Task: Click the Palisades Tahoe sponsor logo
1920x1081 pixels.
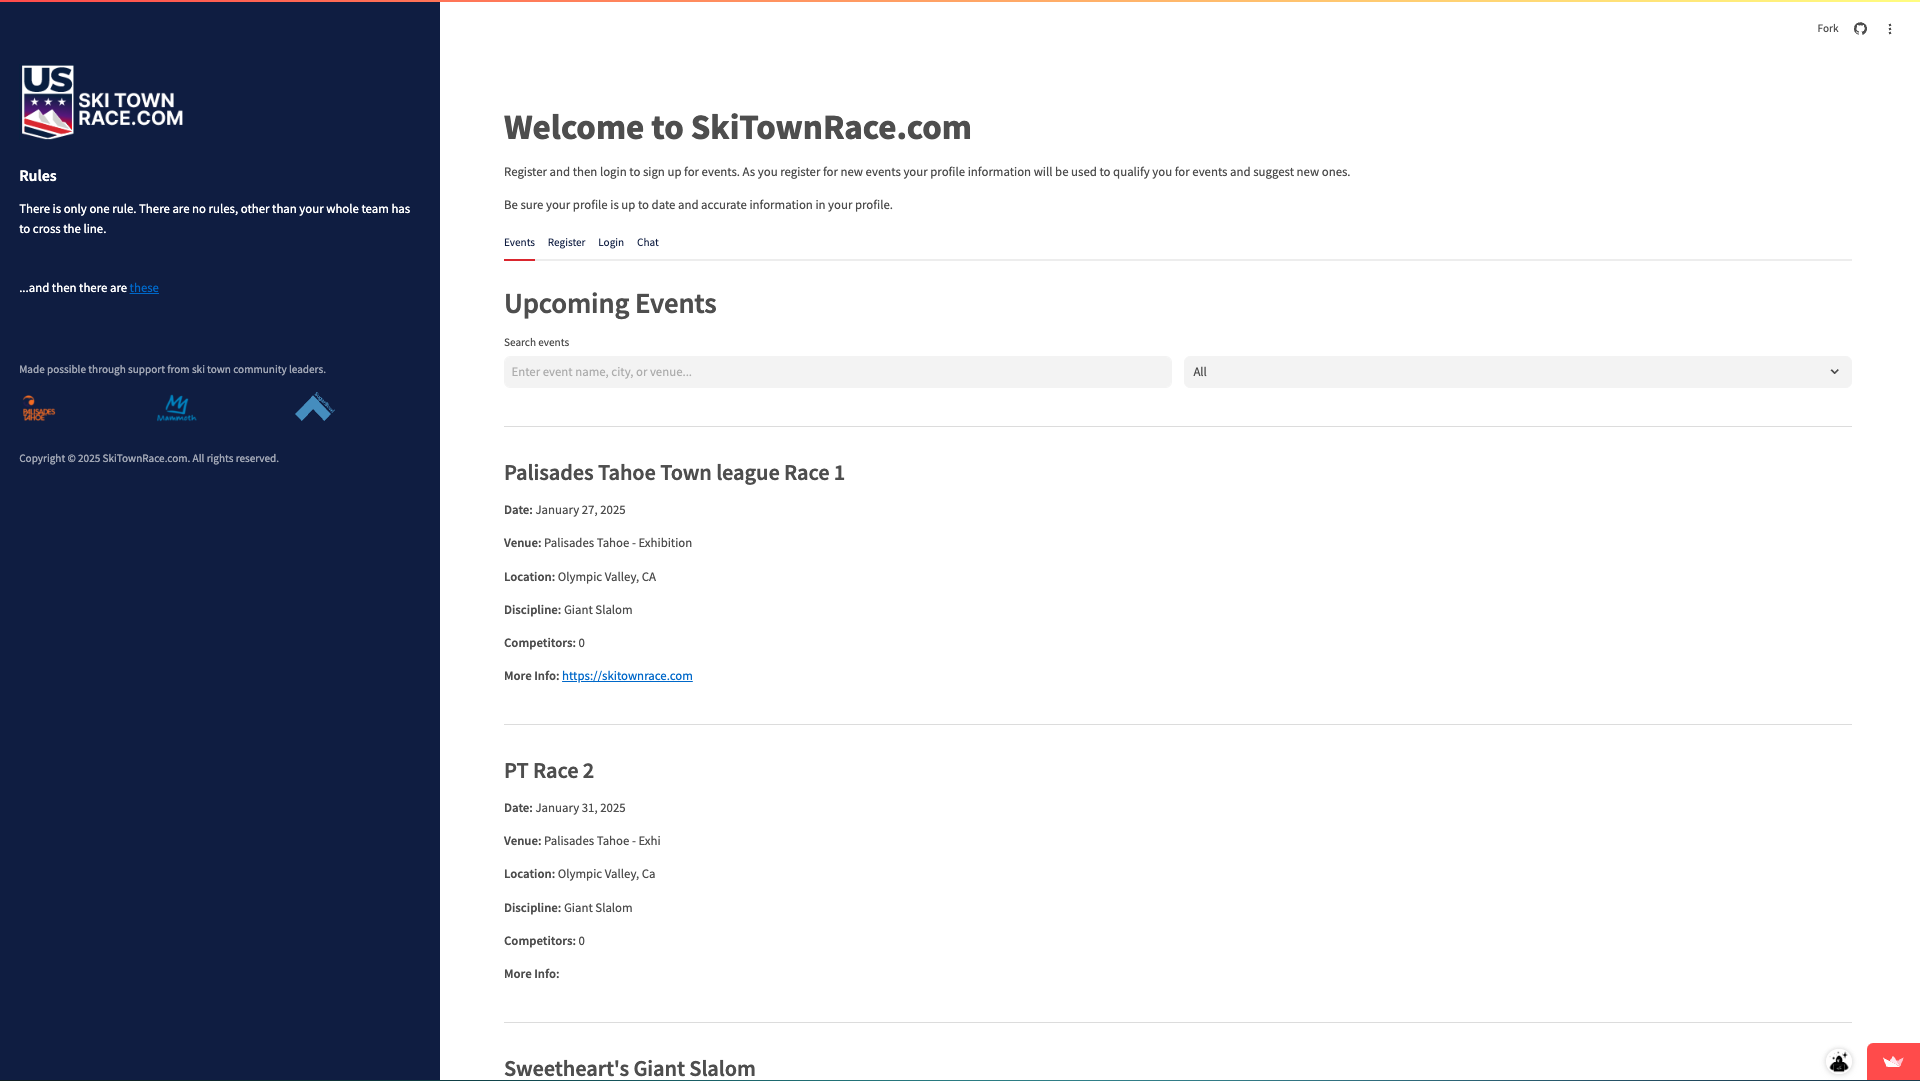Action: [x=39, y=408]
